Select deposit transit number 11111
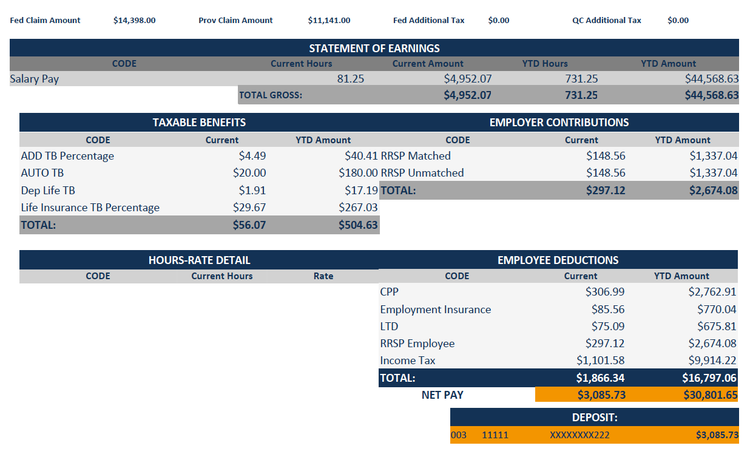 tap(495, 435)
